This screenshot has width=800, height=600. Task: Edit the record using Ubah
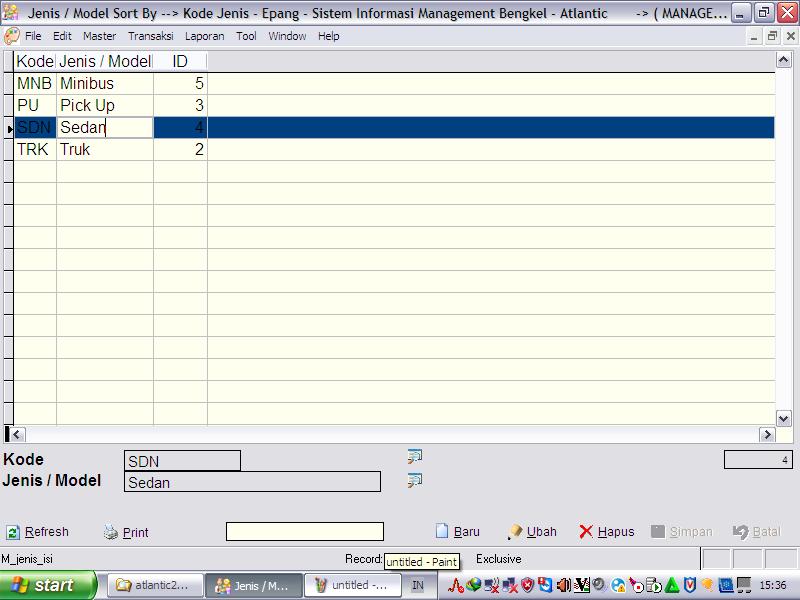tap(532, 532)
